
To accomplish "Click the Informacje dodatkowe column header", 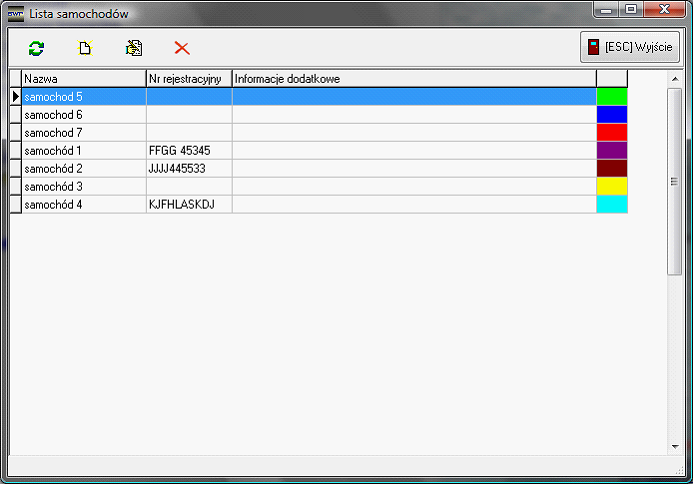I will (414, 78).
